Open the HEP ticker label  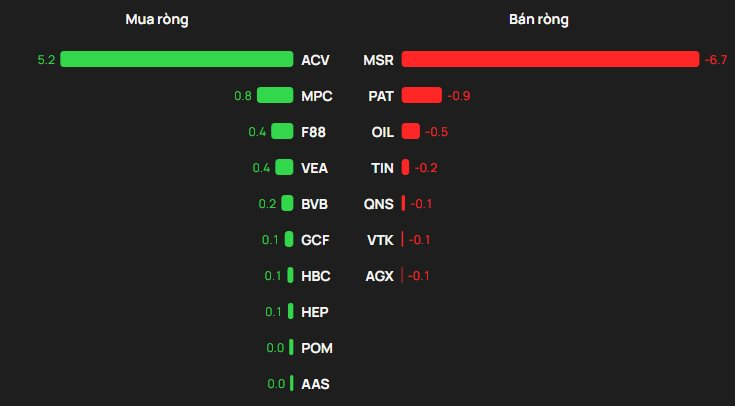click(x=315, y=312)
